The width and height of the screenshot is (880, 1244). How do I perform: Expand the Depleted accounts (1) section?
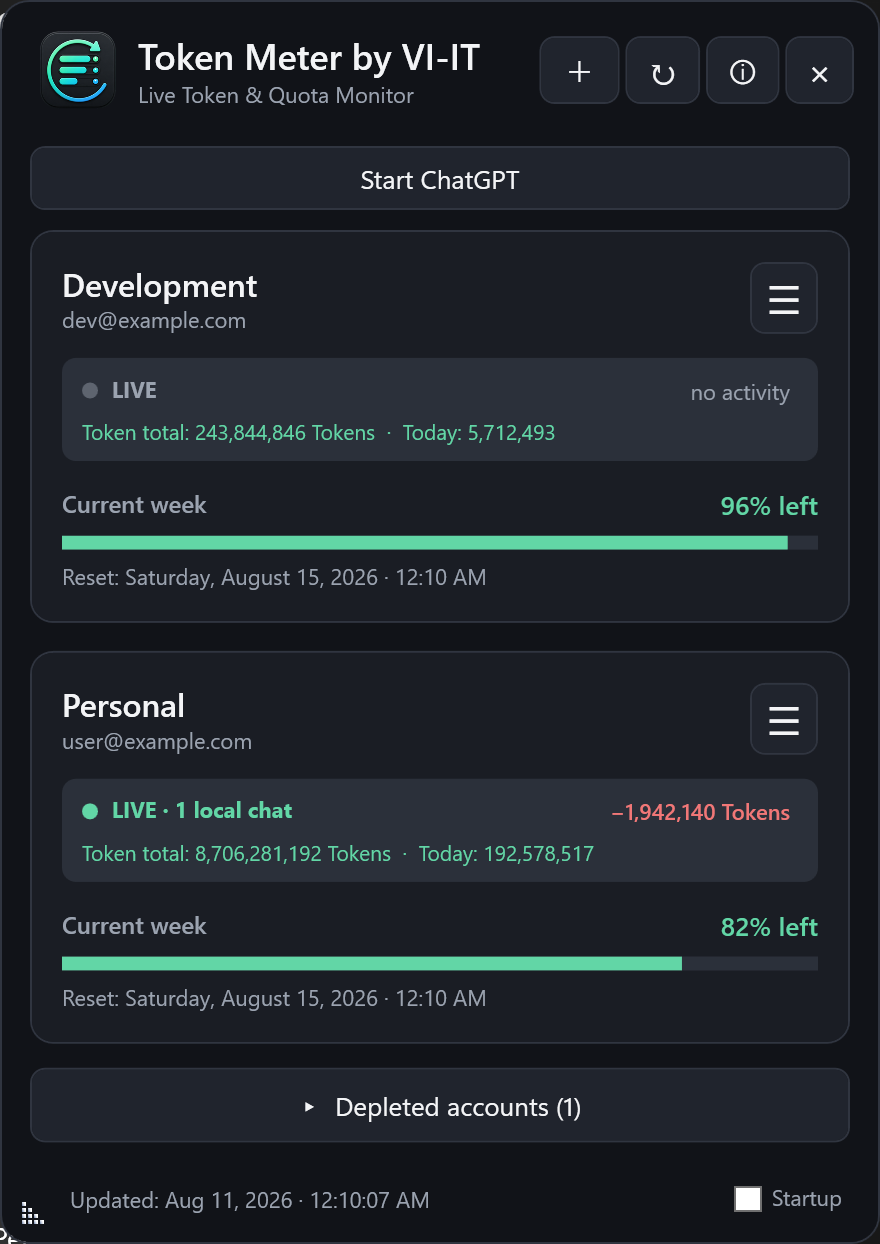tap(440, 1106)
